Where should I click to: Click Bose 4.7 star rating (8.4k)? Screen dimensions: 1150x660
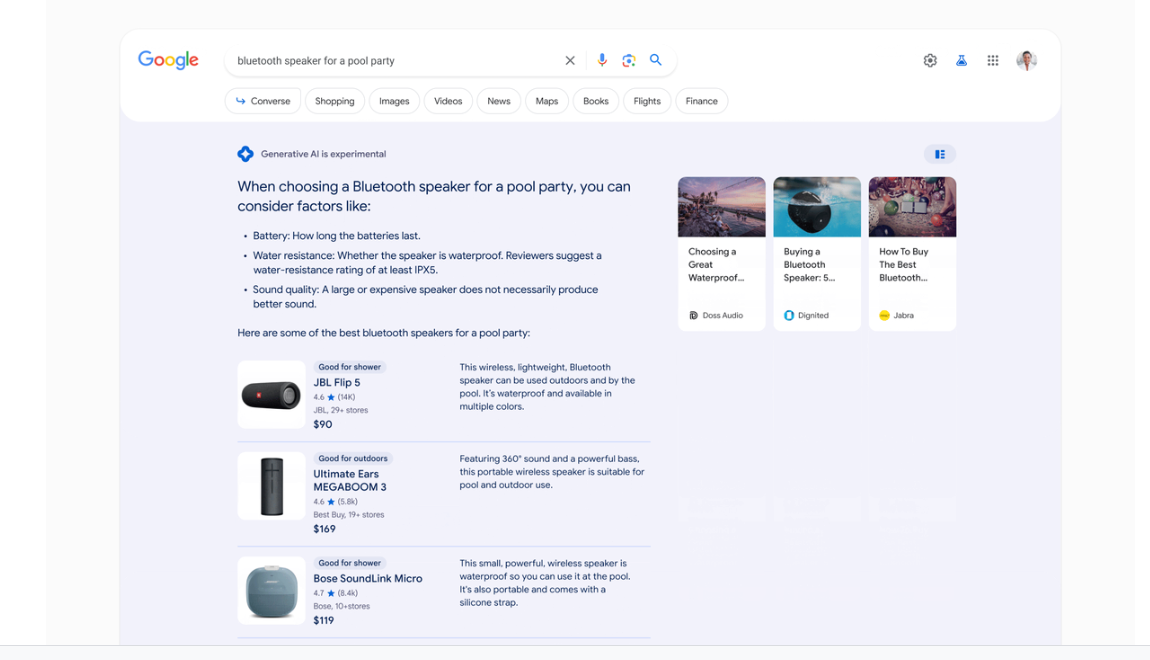pos(335,593)
